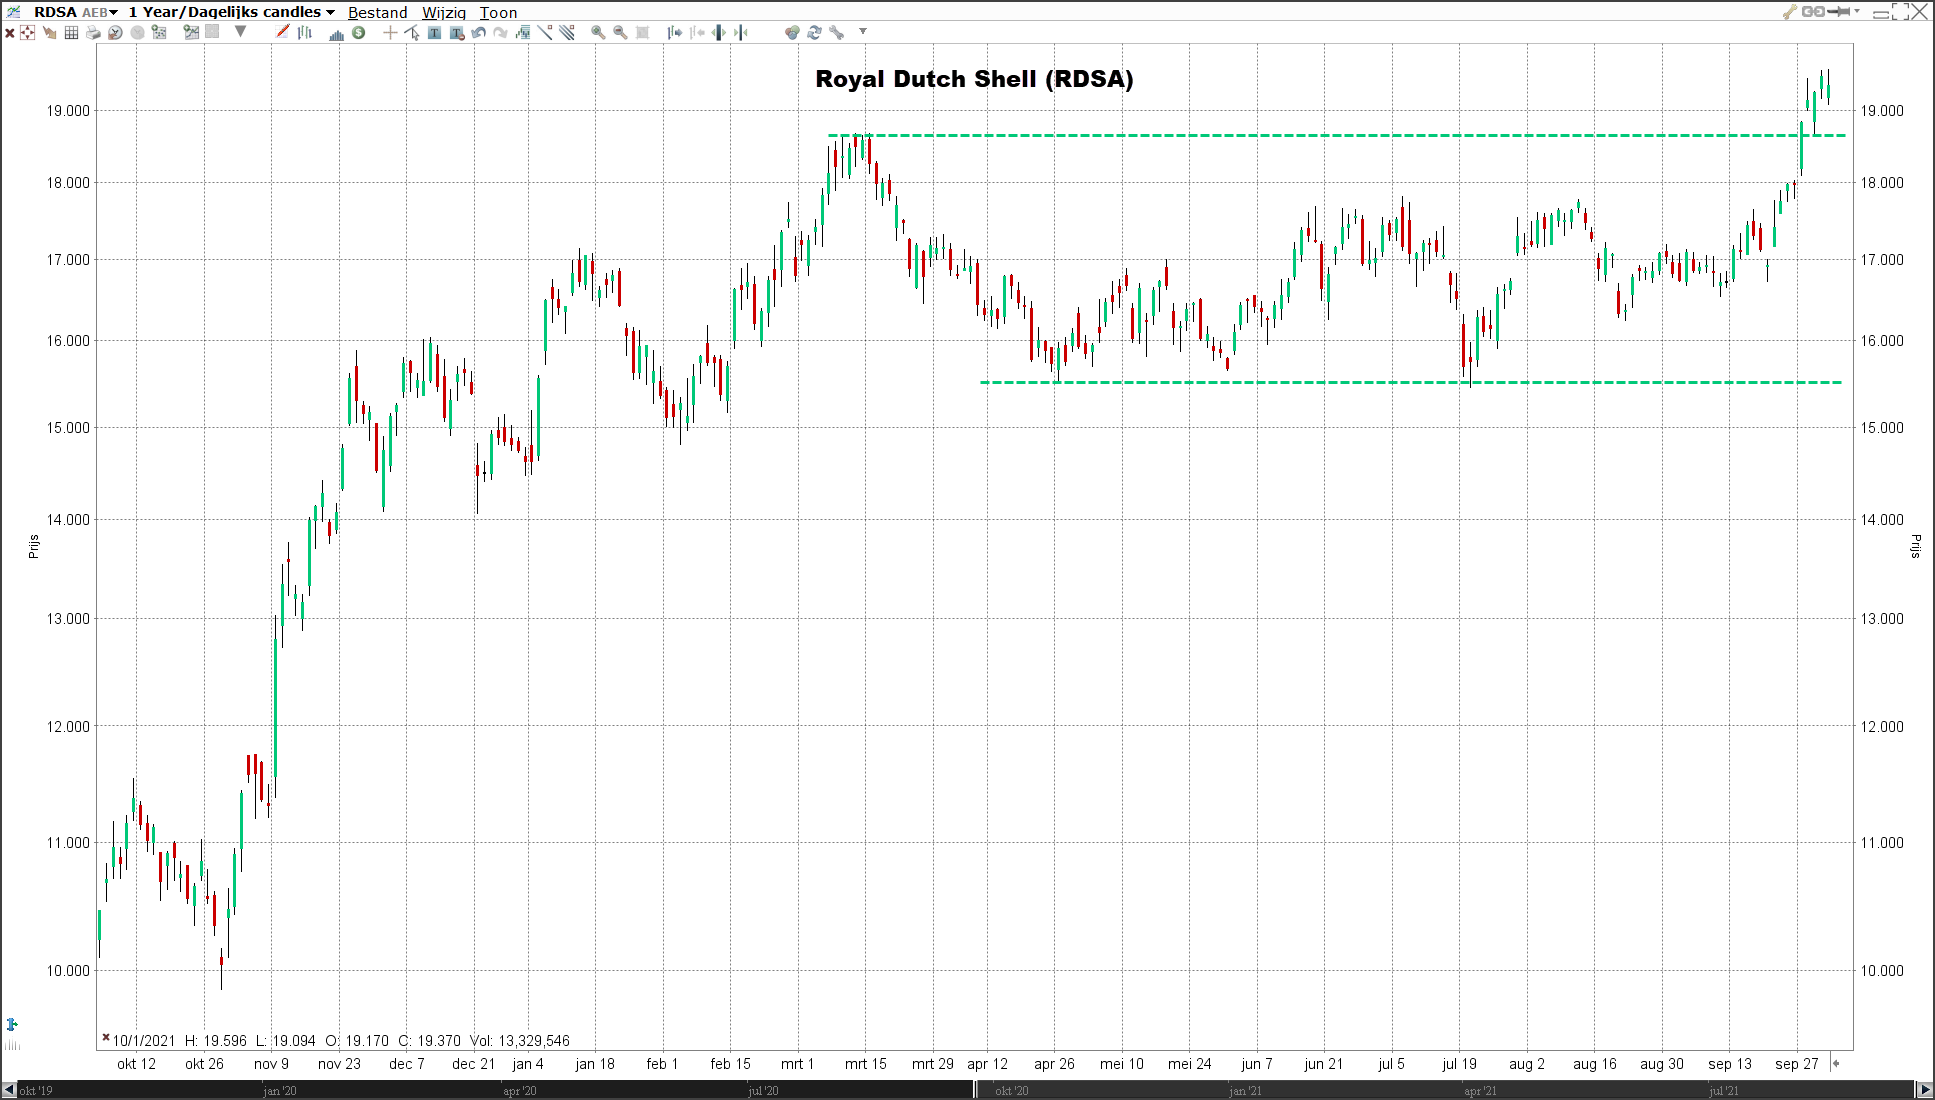The width and height of the screenshot is (1935, 1100).
Task: Select the crosshair plus cursor tool
Action: (x=390, y=33)
